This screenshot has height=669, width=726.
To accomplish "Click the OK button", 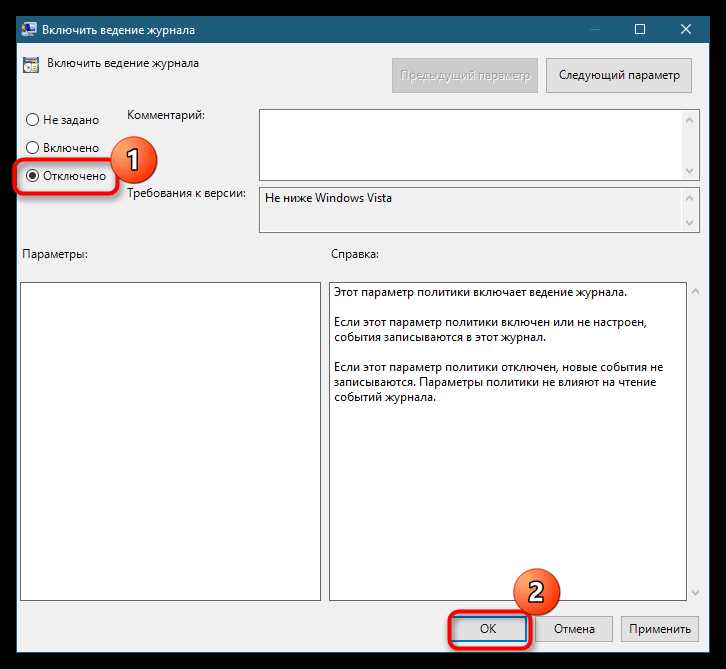I will (x=489, y=629).
